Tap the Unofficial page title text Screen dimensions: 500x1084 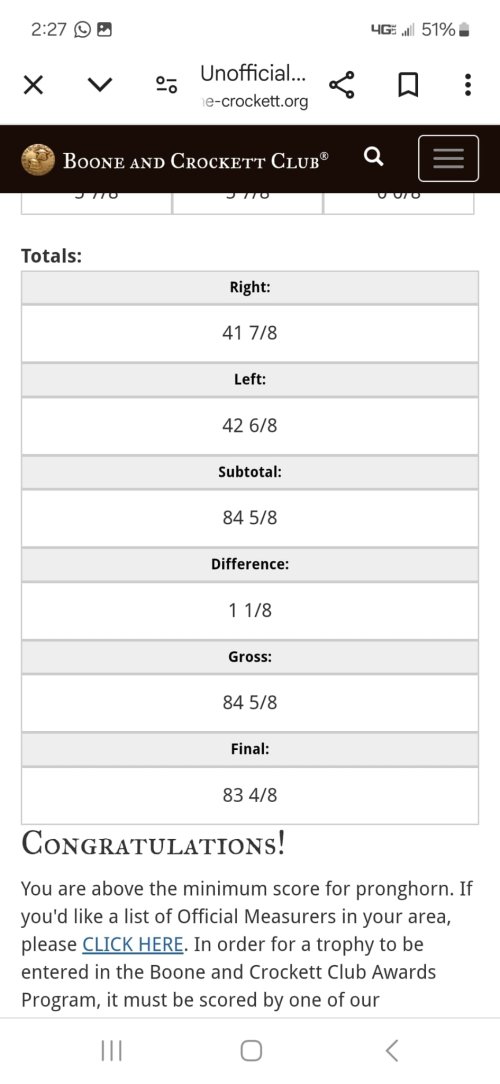point(253,72)
